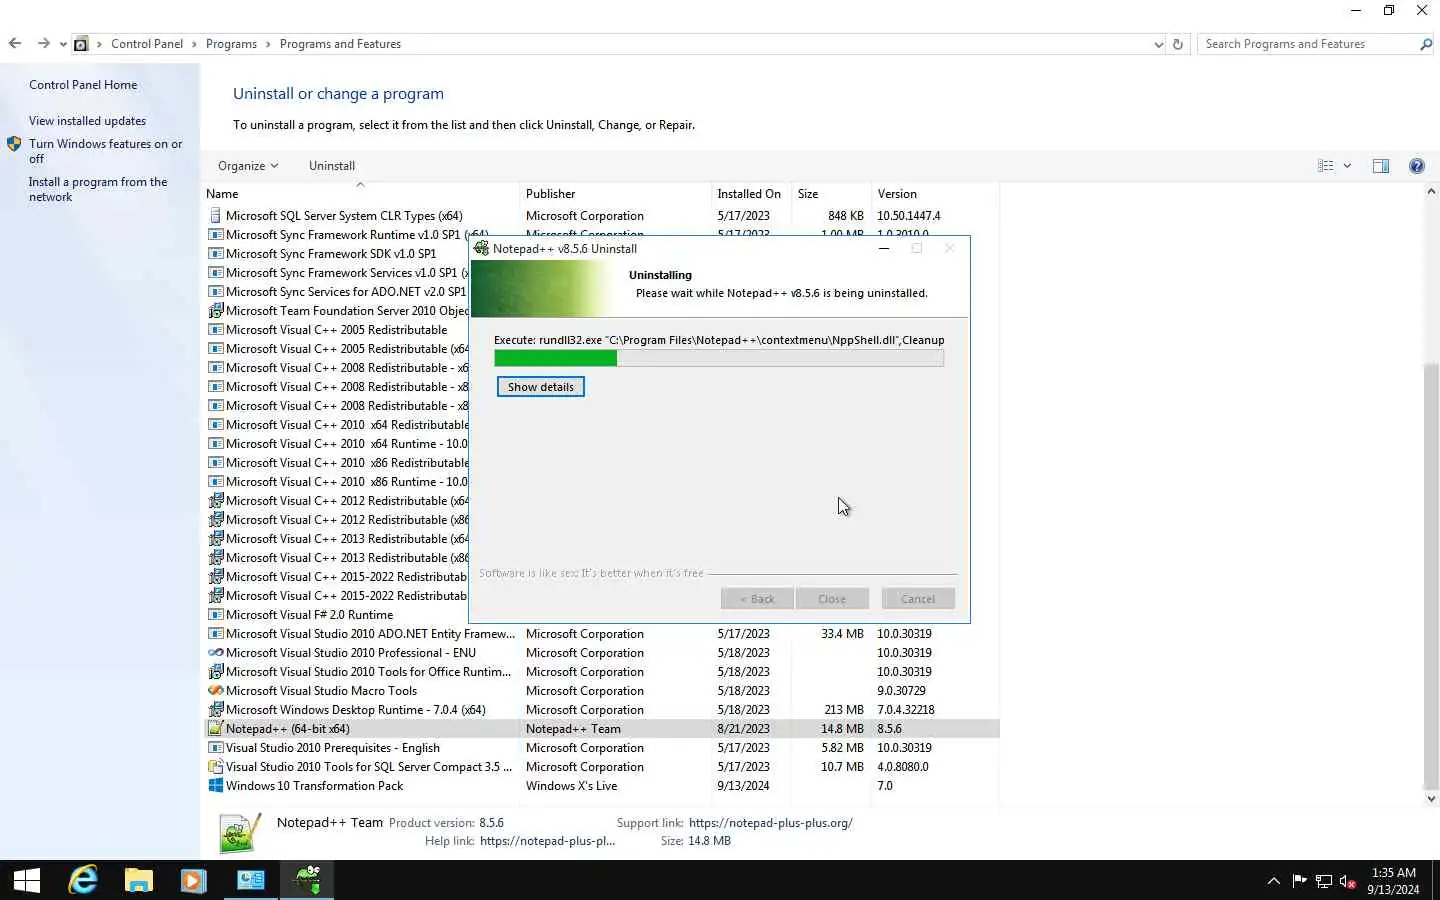Click the uninstall progress bar
The height and width of the screenshot is (900, 1440).
click(719, 358)
